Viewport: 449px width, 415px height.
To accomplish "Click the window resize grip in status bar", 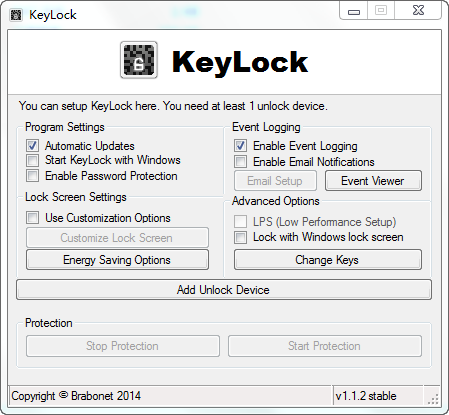I will click(x=433, y=398).
